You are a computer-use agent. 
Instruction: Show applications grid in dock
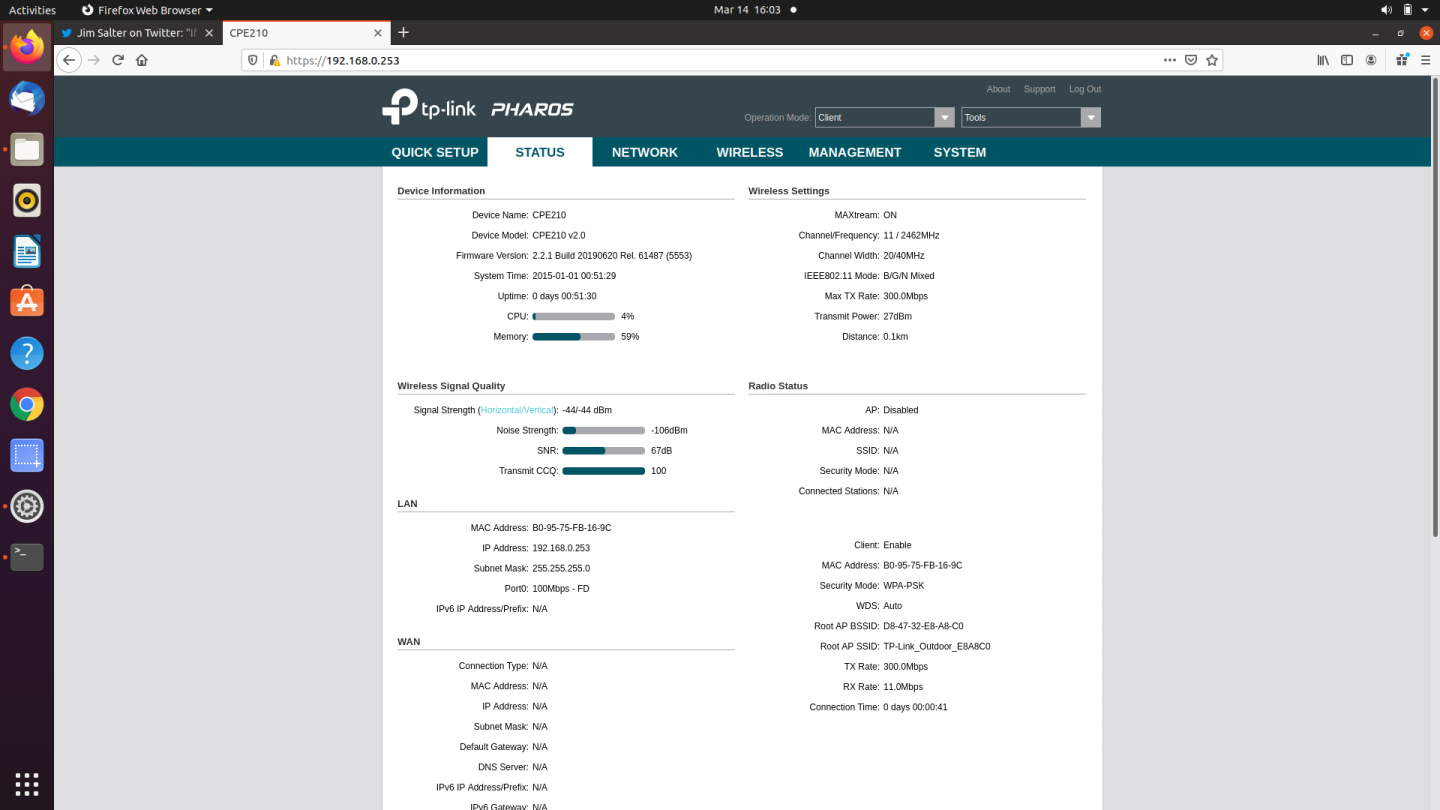point(27,783)
